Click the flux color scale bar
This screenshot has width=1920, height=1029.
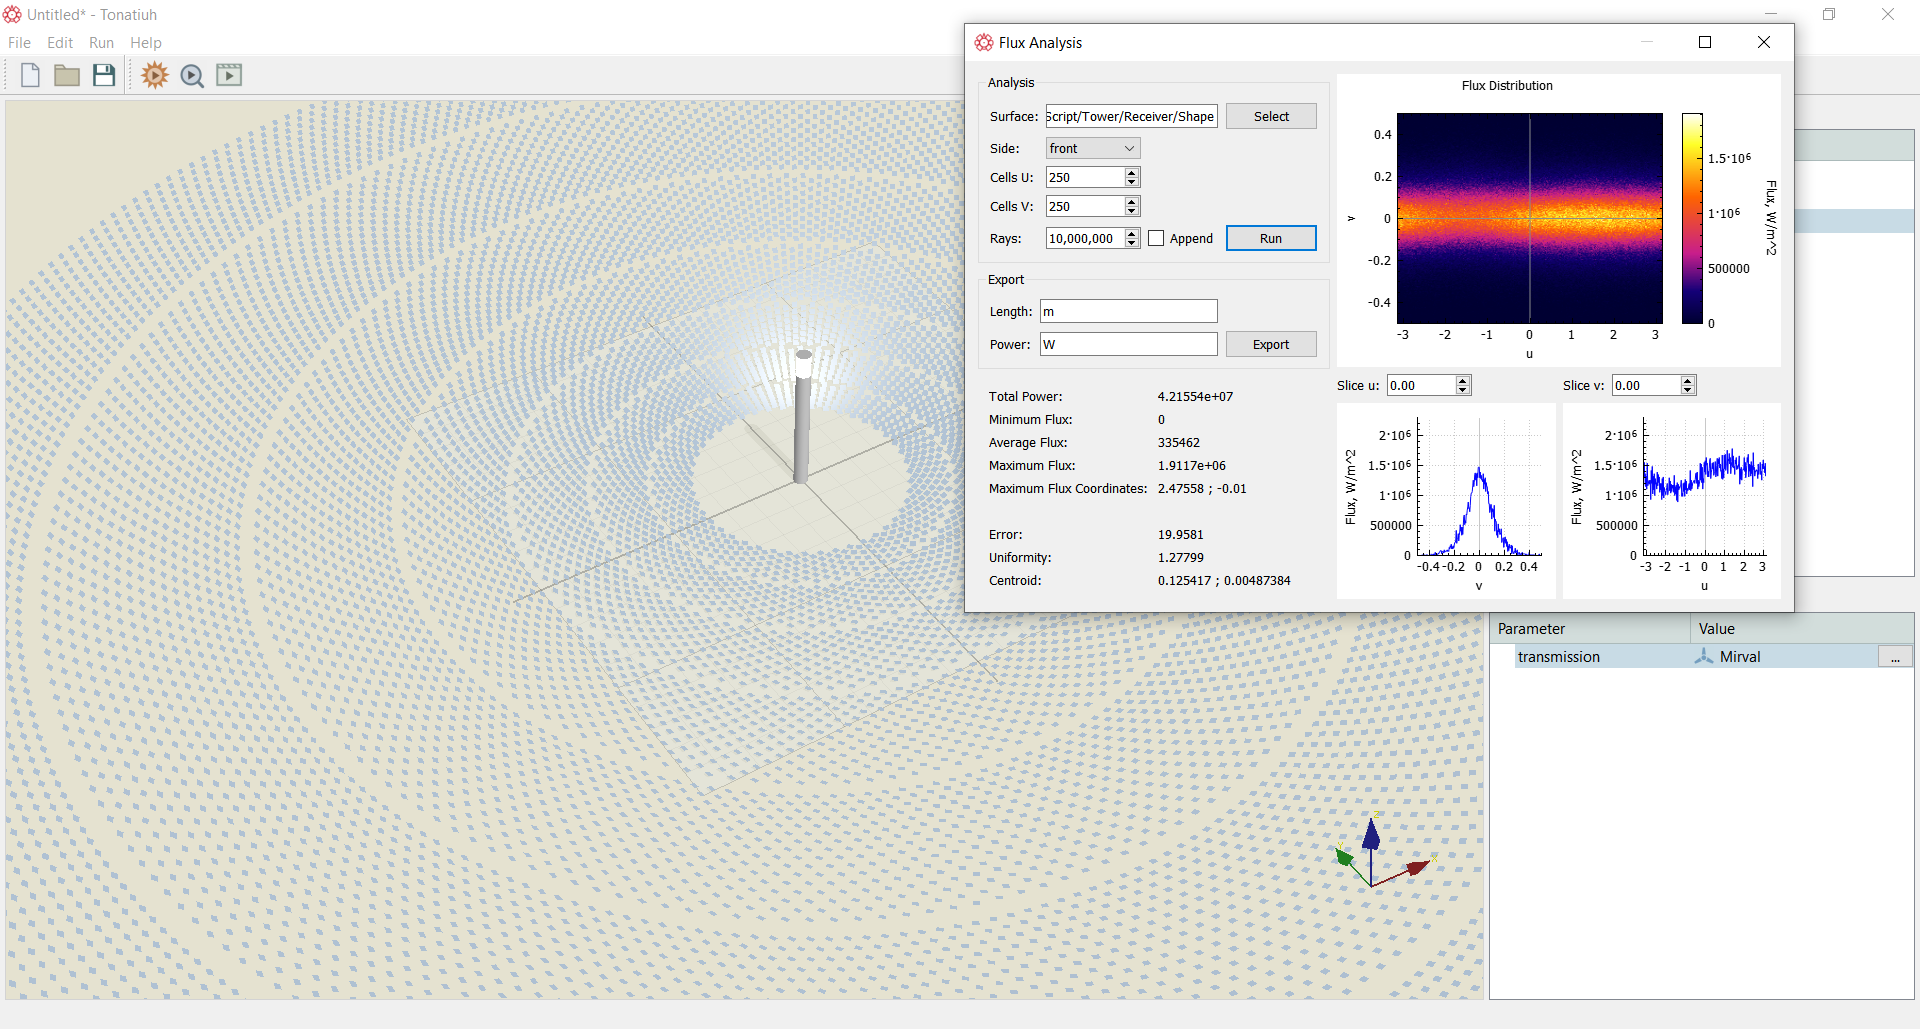pos(1692,218)
